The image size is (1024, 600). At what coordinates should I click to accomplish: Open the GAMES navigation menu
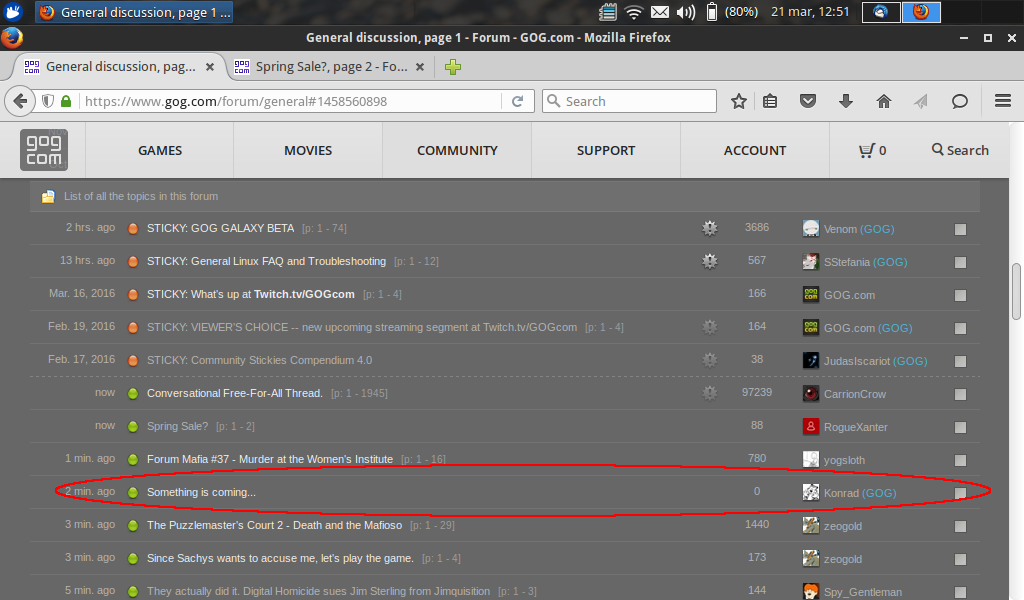click(160, 150)
